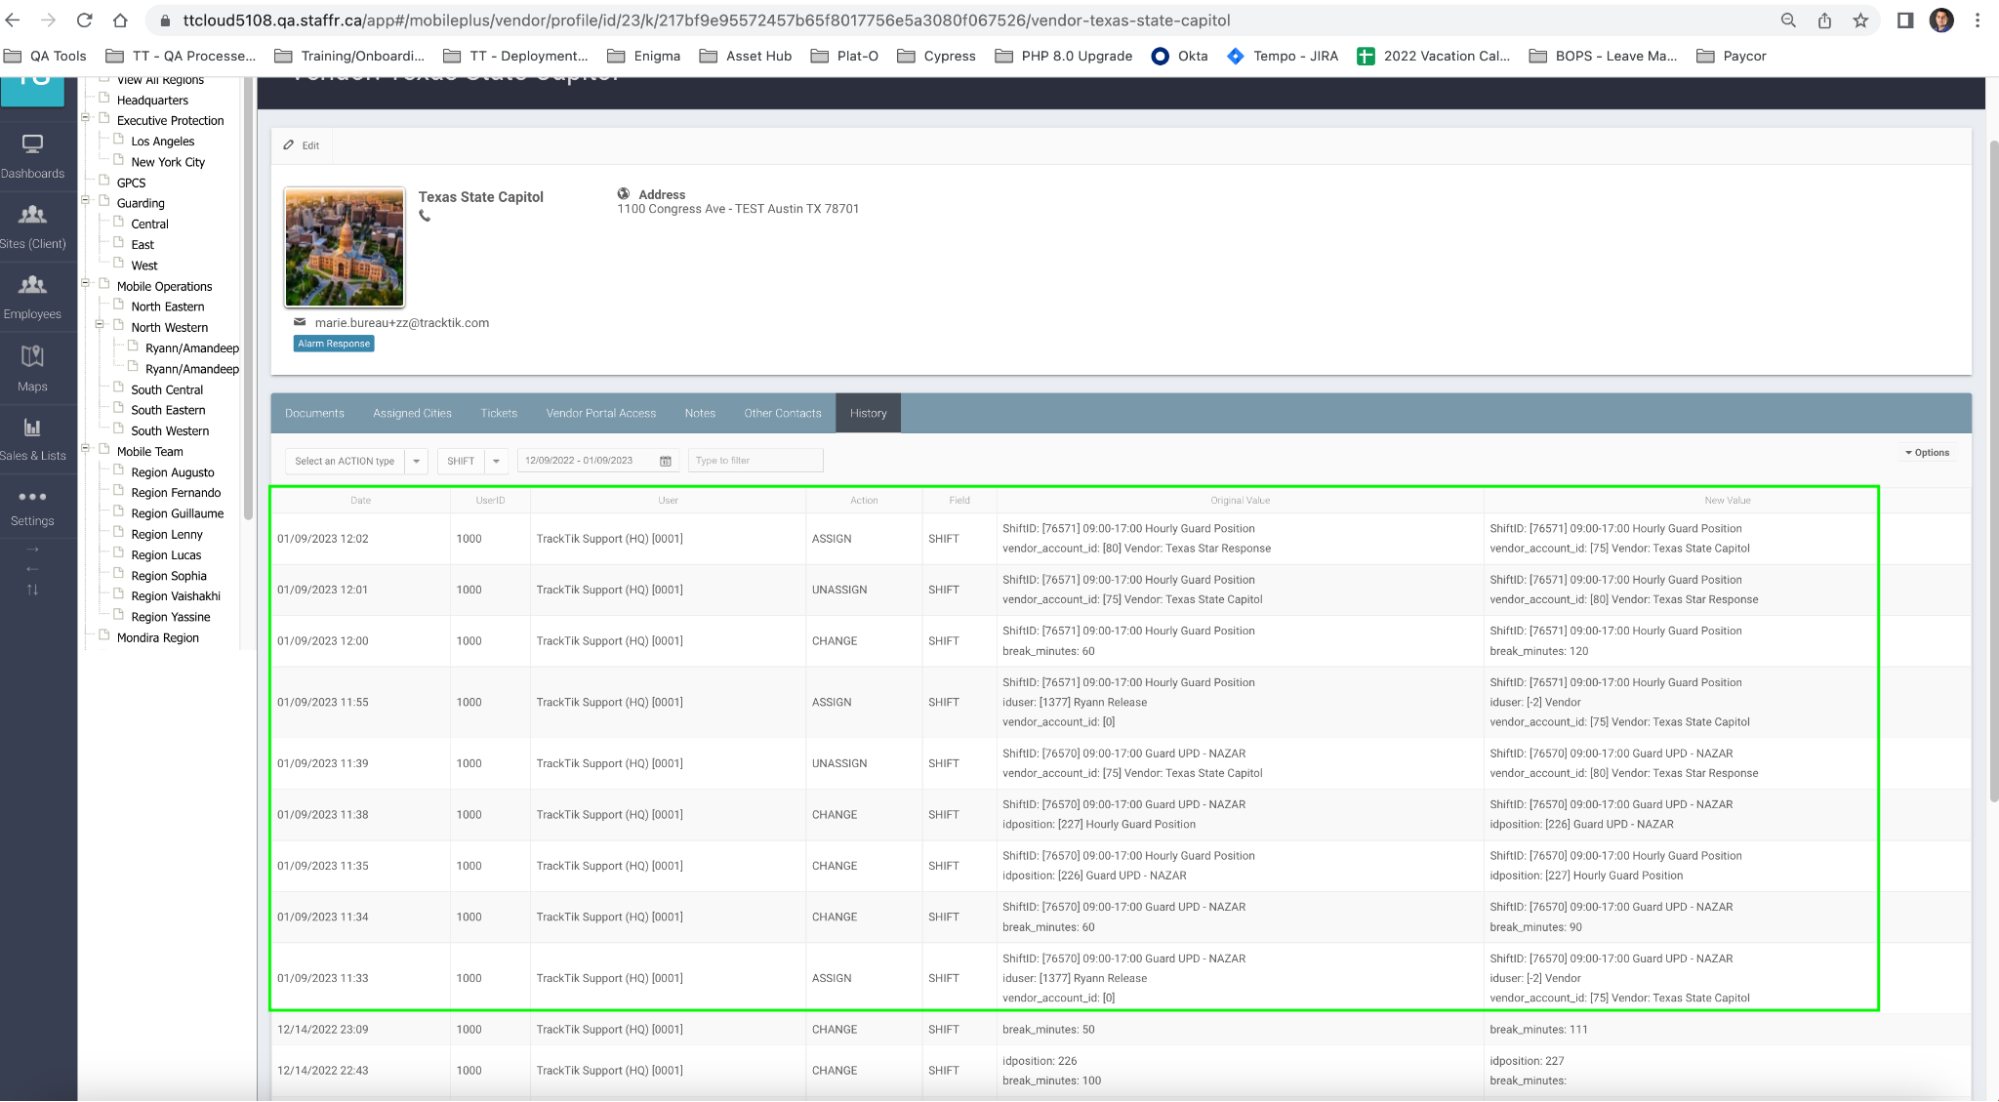Switch to the Documents tab

coord(314,413)
